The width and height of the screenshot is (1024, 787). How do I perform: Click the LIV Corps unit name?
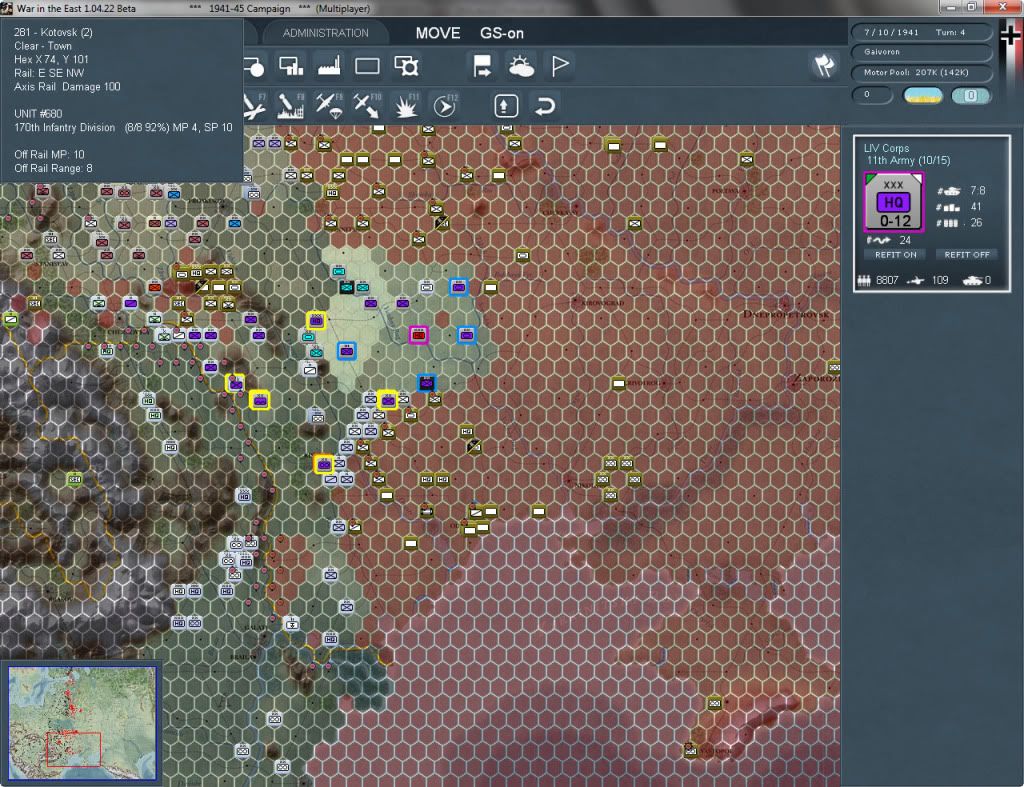tap(886, 148)
